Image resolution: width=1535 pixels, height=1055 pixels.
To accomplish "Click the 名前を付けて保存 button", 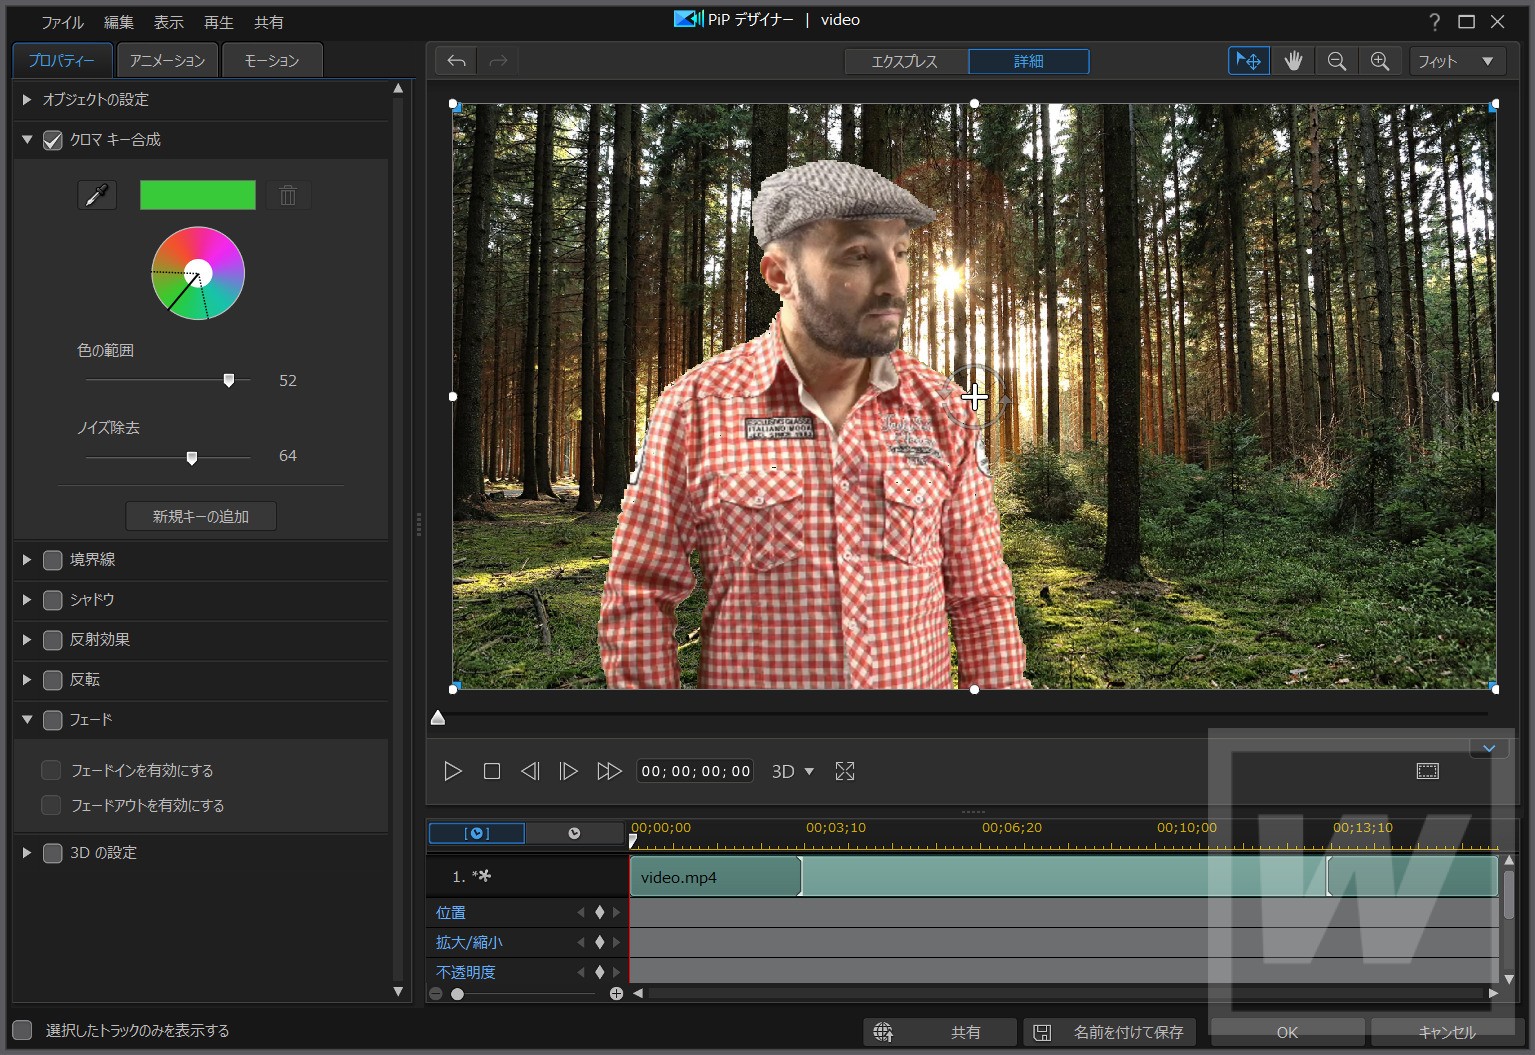I will pos(1110,1032).
